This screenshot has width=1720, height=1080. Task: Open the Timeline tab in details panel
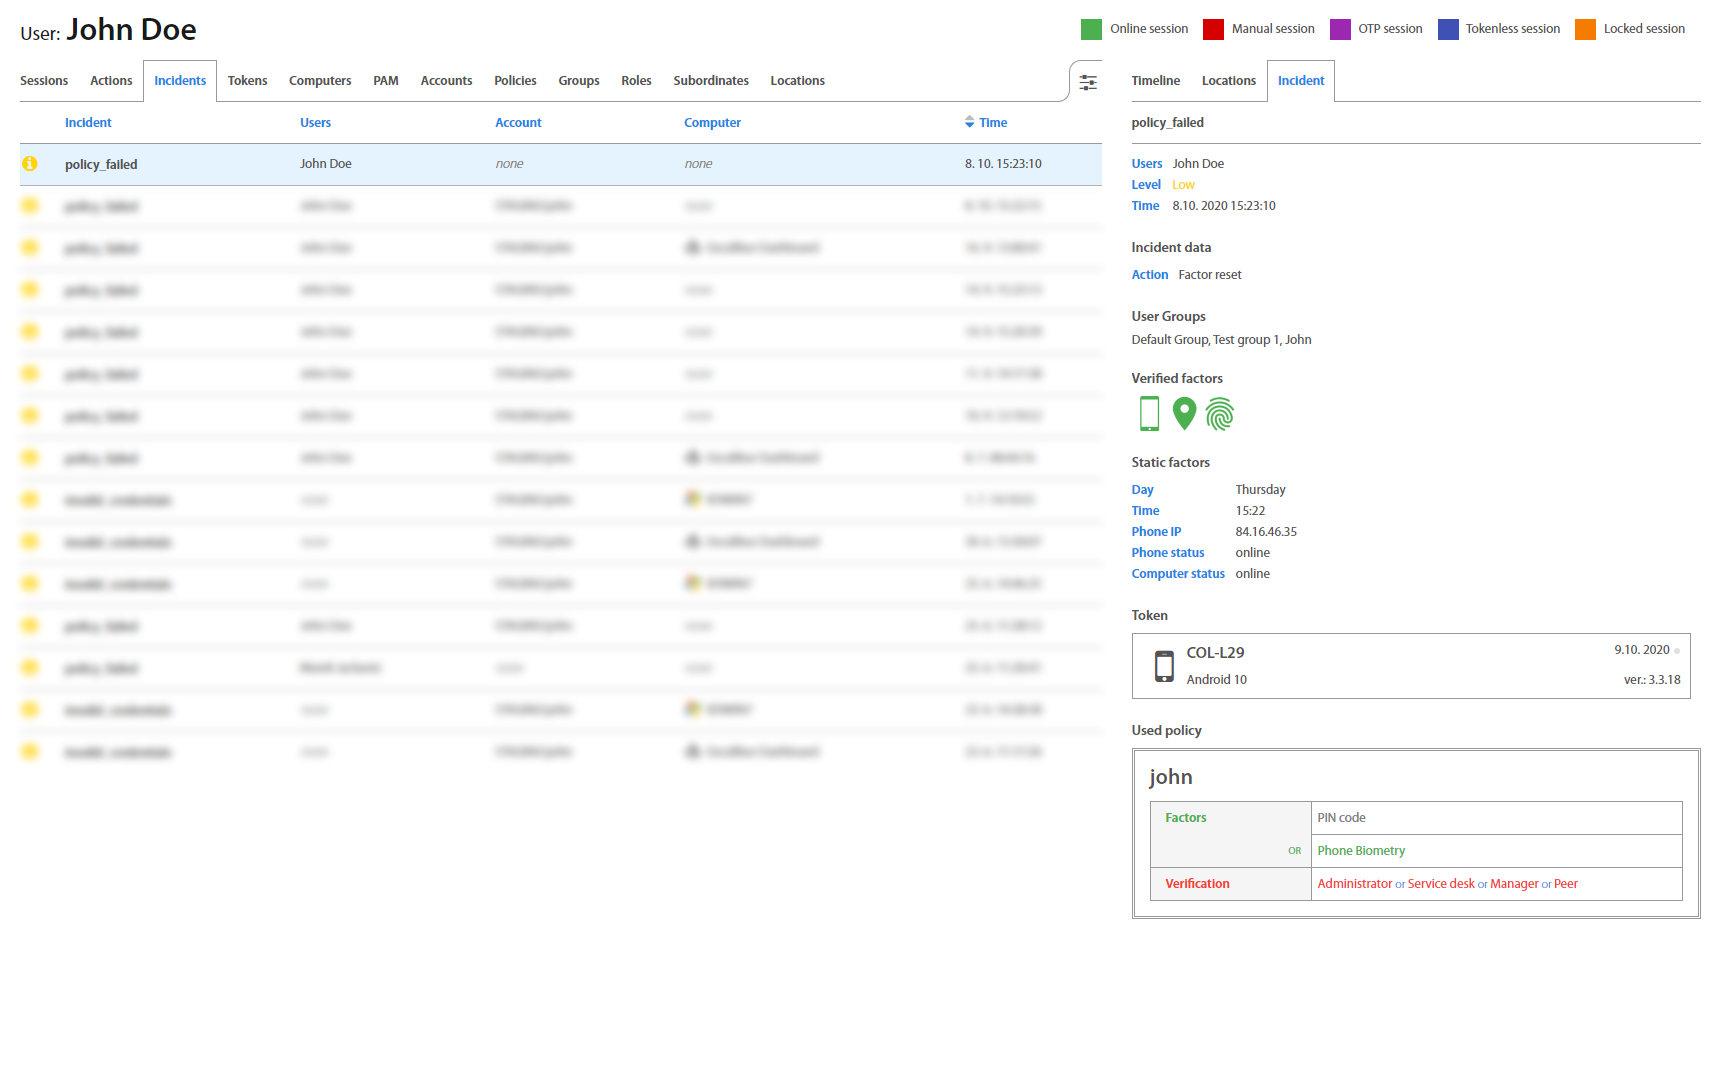click(x=1155, y=81)
